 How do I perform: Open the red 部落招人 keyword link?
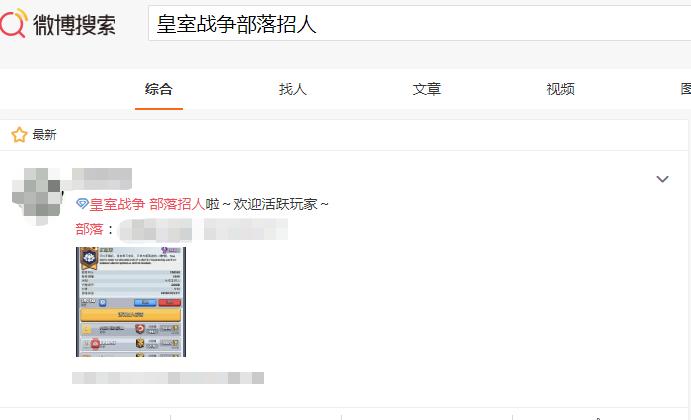point(177,204)
